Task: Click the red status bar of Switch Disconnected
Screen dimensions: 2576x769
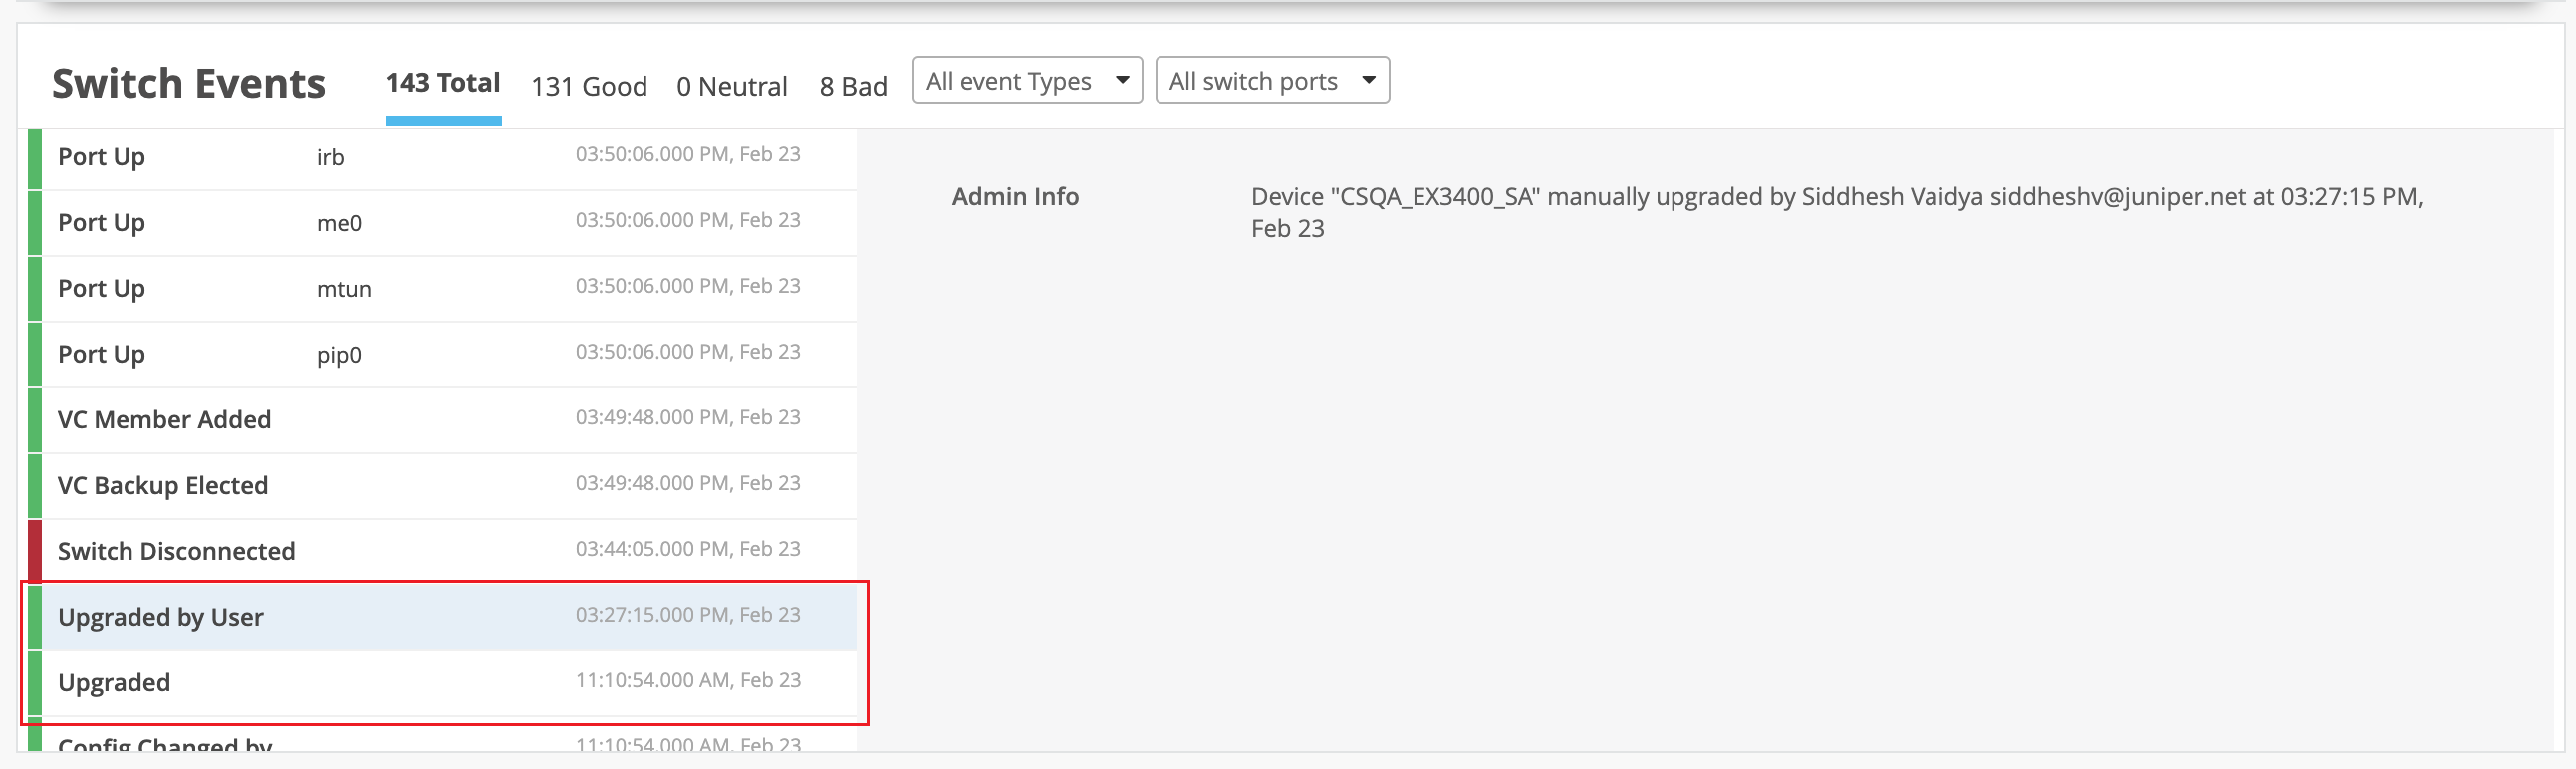Action: pos(35,551)
